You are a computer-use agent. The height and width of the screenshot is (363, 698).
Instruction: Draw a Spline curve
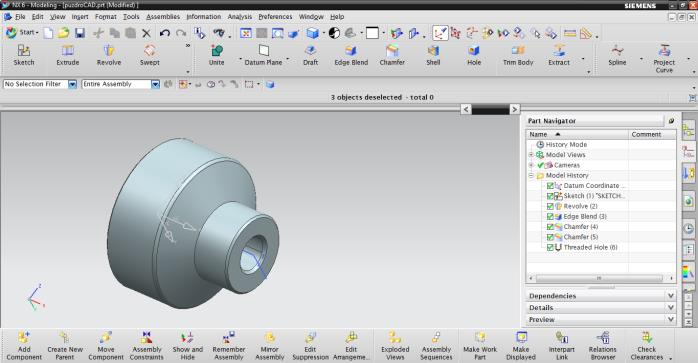(617, 55)
